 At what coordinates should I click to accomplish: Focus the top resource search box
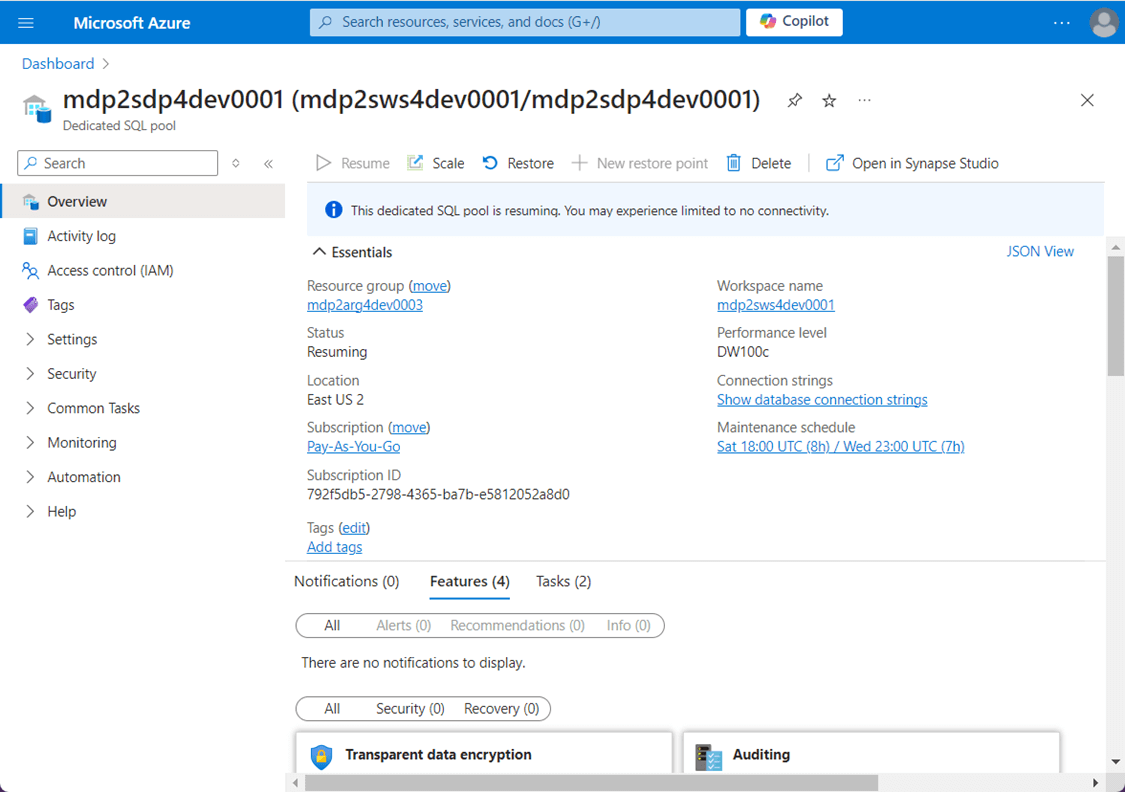pos(524,22)
